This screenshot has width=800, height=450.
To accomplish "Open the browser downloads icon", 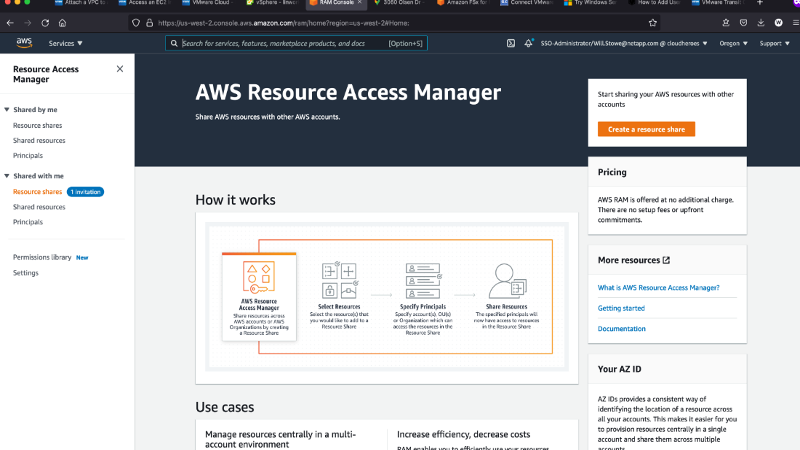I will [x=761, y=23].
